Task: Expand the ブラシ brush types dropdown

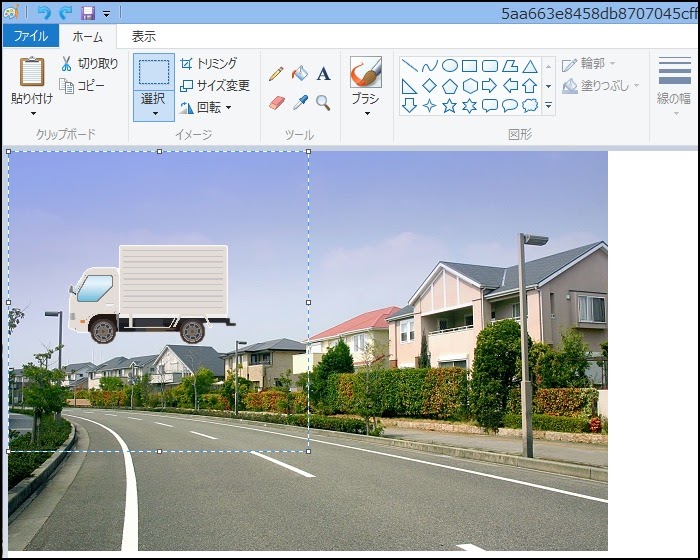Action: 367,113
